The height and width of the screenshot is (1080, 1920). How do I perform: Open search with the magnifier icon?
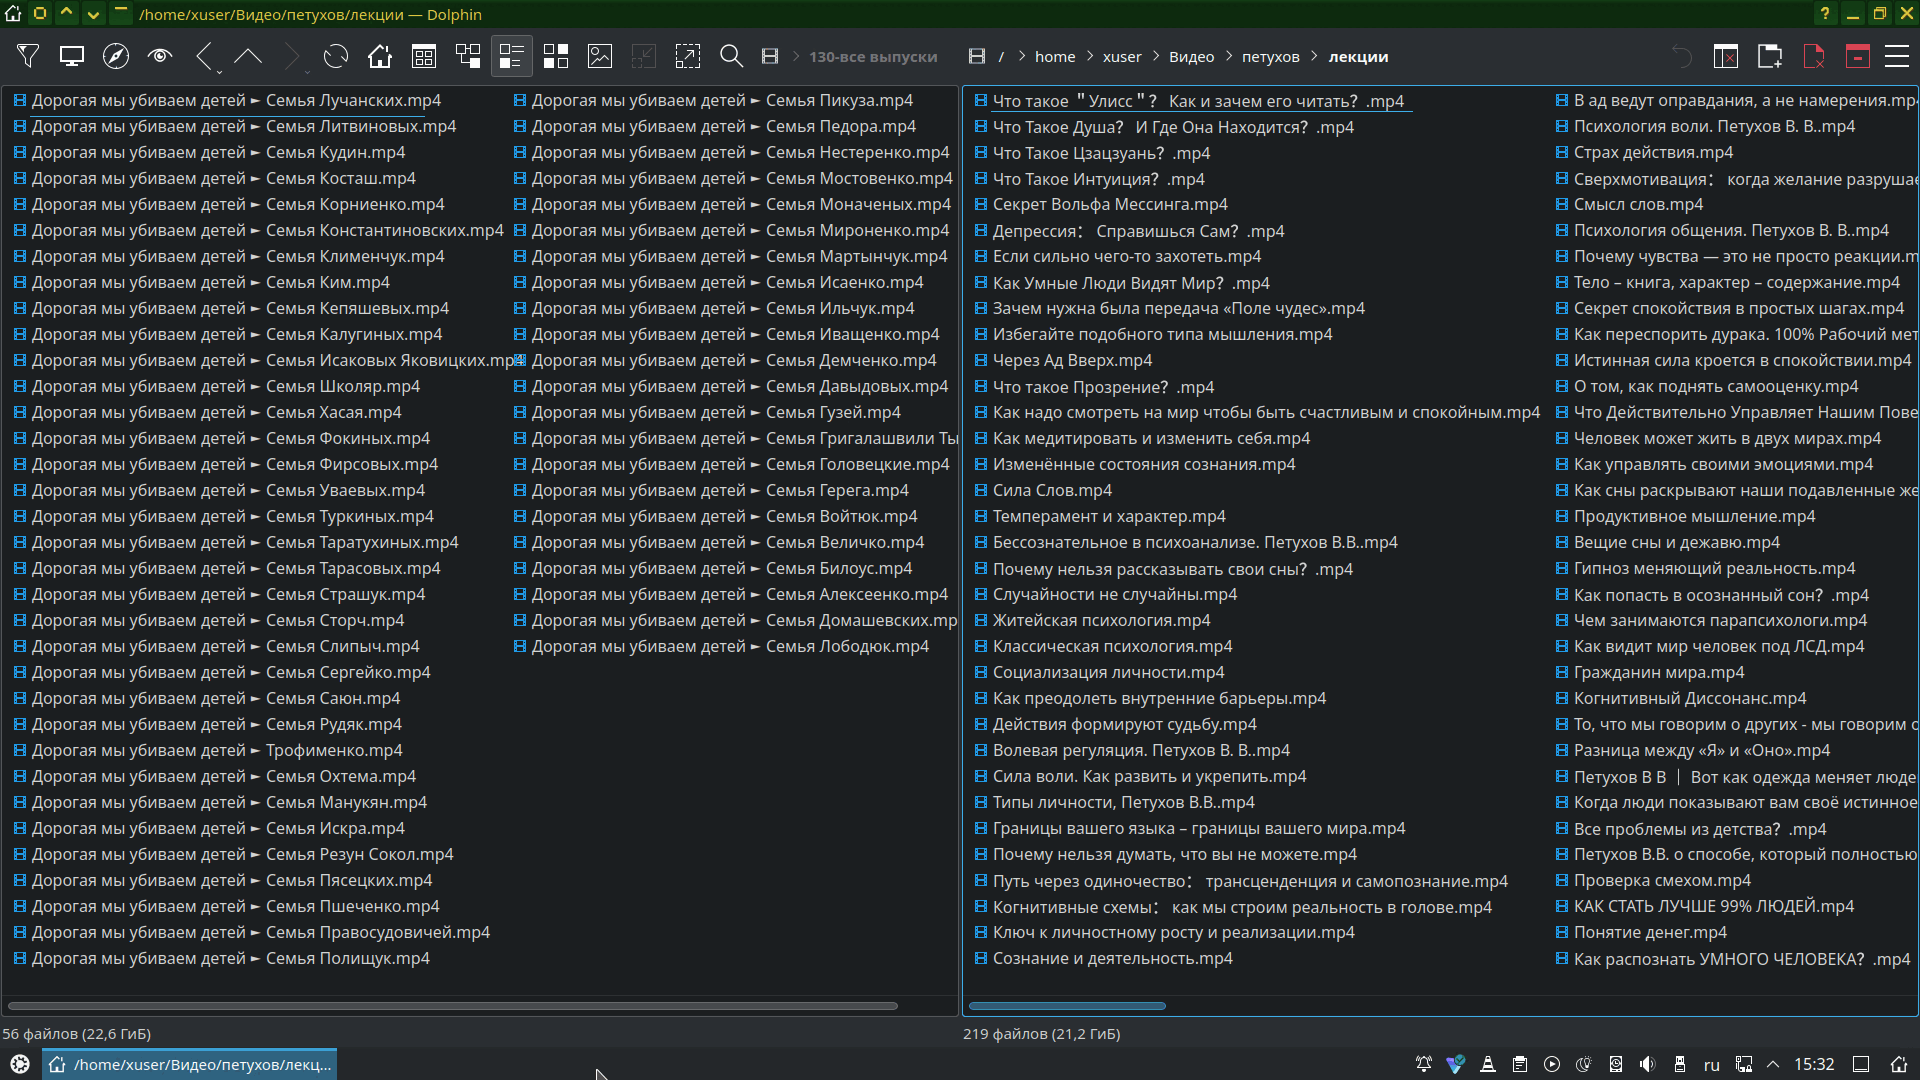tap(732, 57)
